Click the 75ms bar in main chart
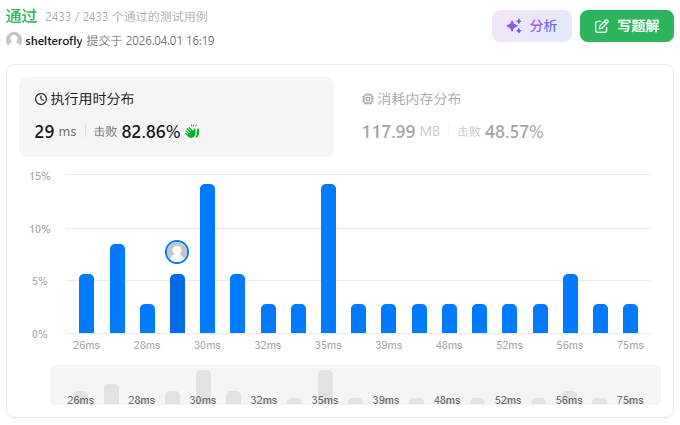This screenshot has width=680, height=425. point(630,318)
